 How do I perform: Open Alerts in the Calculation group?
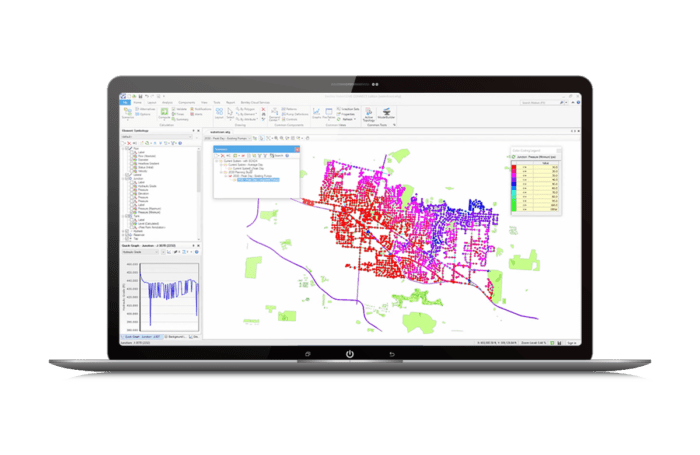(196, 114)
